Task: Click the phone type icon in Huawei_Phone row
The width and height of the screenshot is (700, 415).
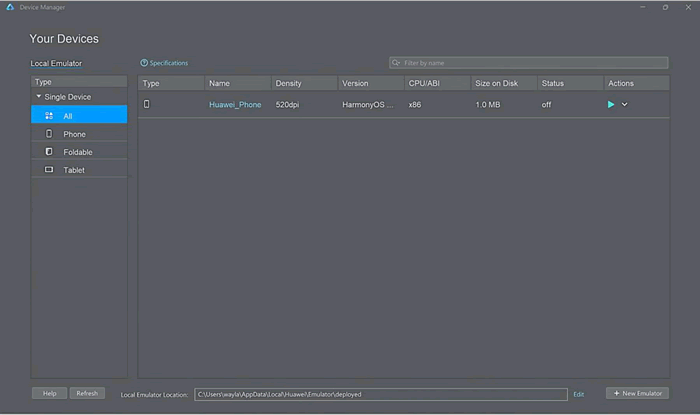Action: click(146, 104)
